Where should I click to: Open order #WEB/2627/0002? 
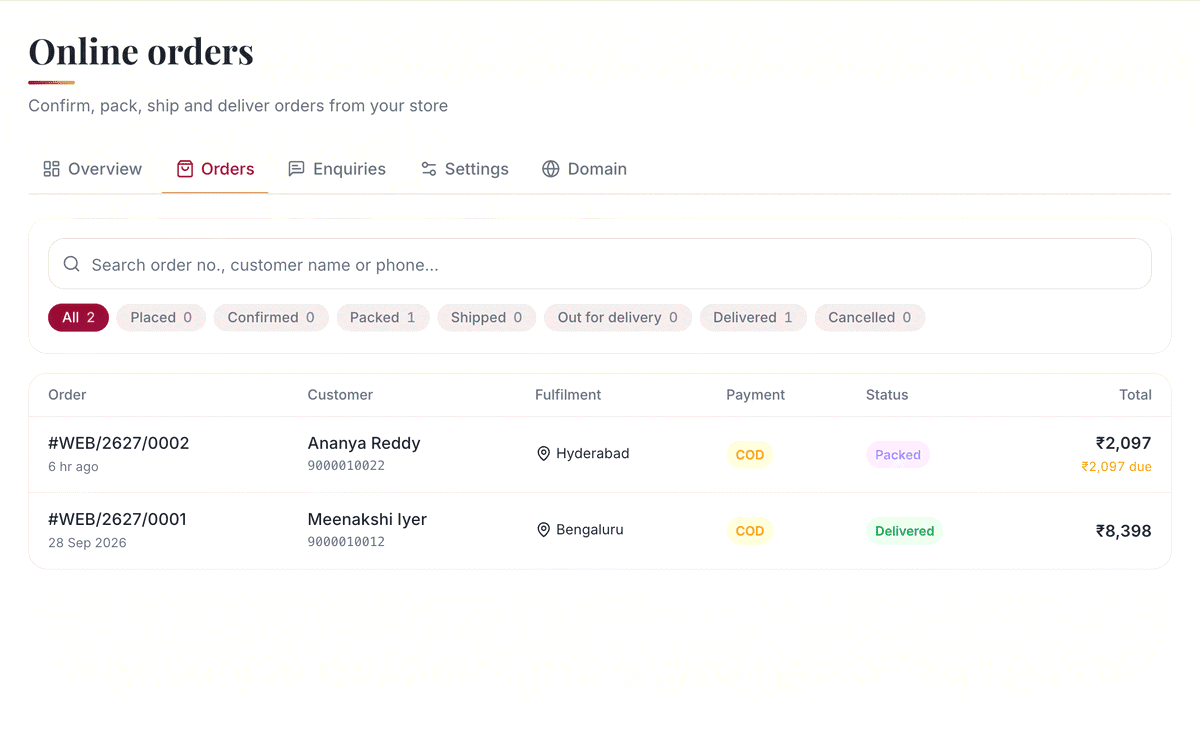pyautogui.click(x=118, y=443)
